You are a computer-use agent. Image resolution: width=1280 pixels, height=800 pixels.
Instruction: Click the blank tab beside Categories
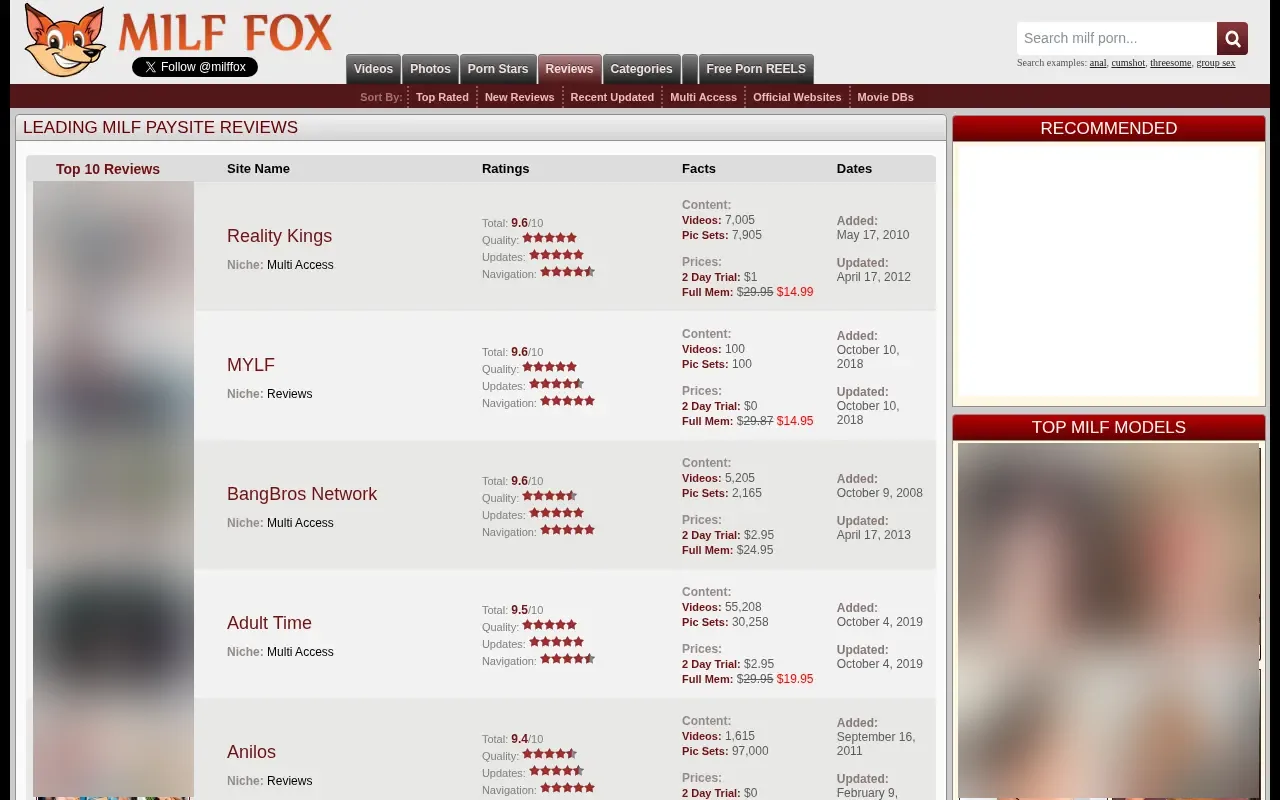pos(690,69)
